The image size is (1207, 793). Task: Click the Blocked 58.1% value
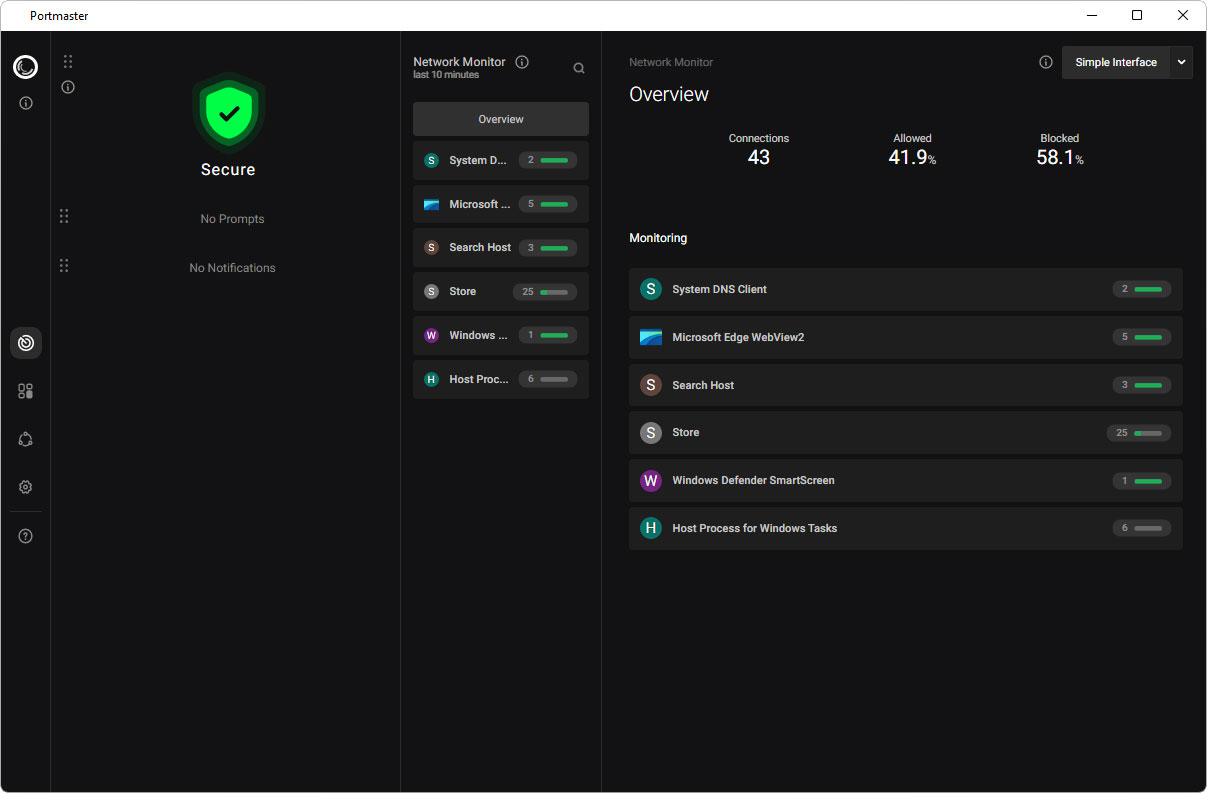pyautogui.click(x=1060, y=157)
